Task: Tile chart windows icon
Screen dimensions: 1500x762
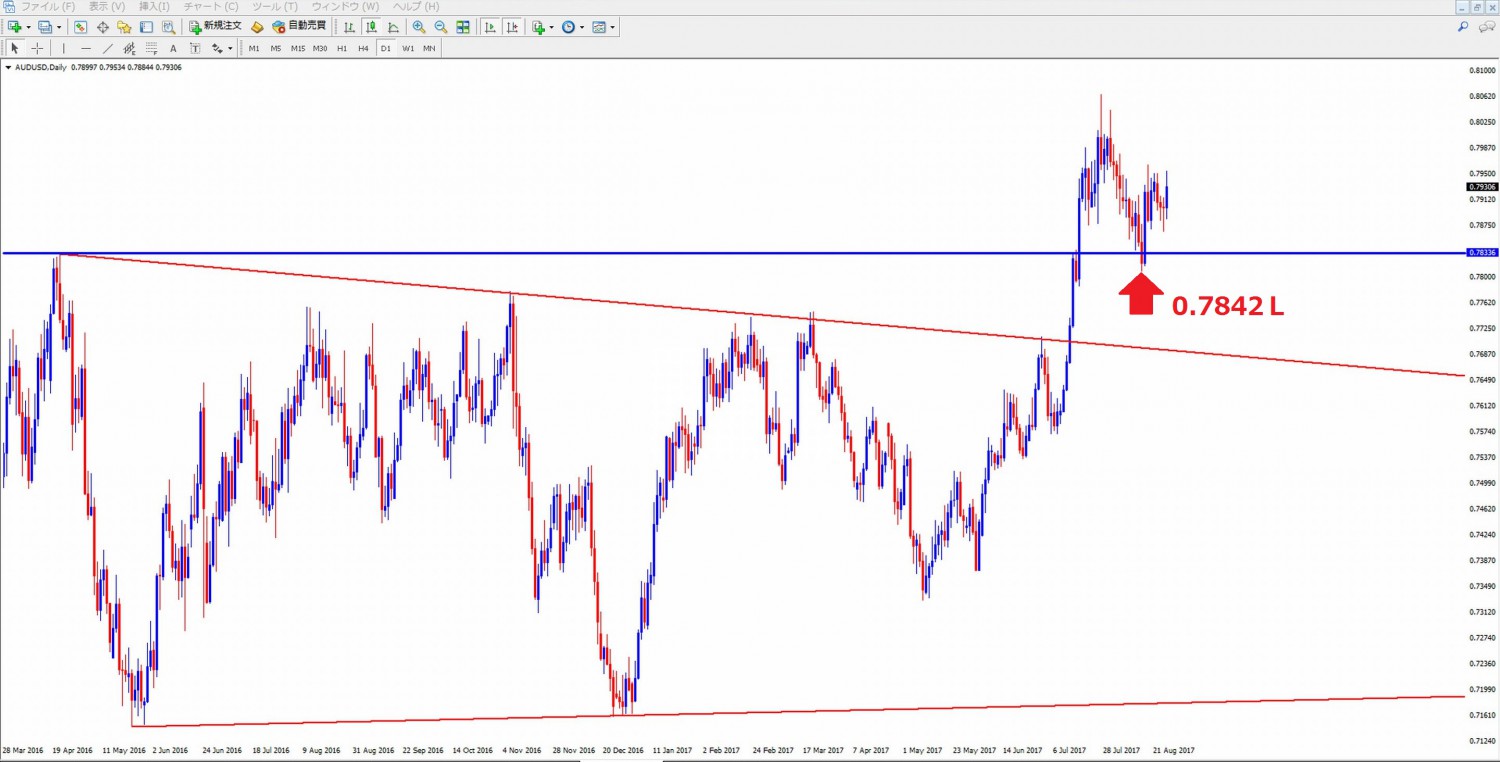Action: [463, 27]
